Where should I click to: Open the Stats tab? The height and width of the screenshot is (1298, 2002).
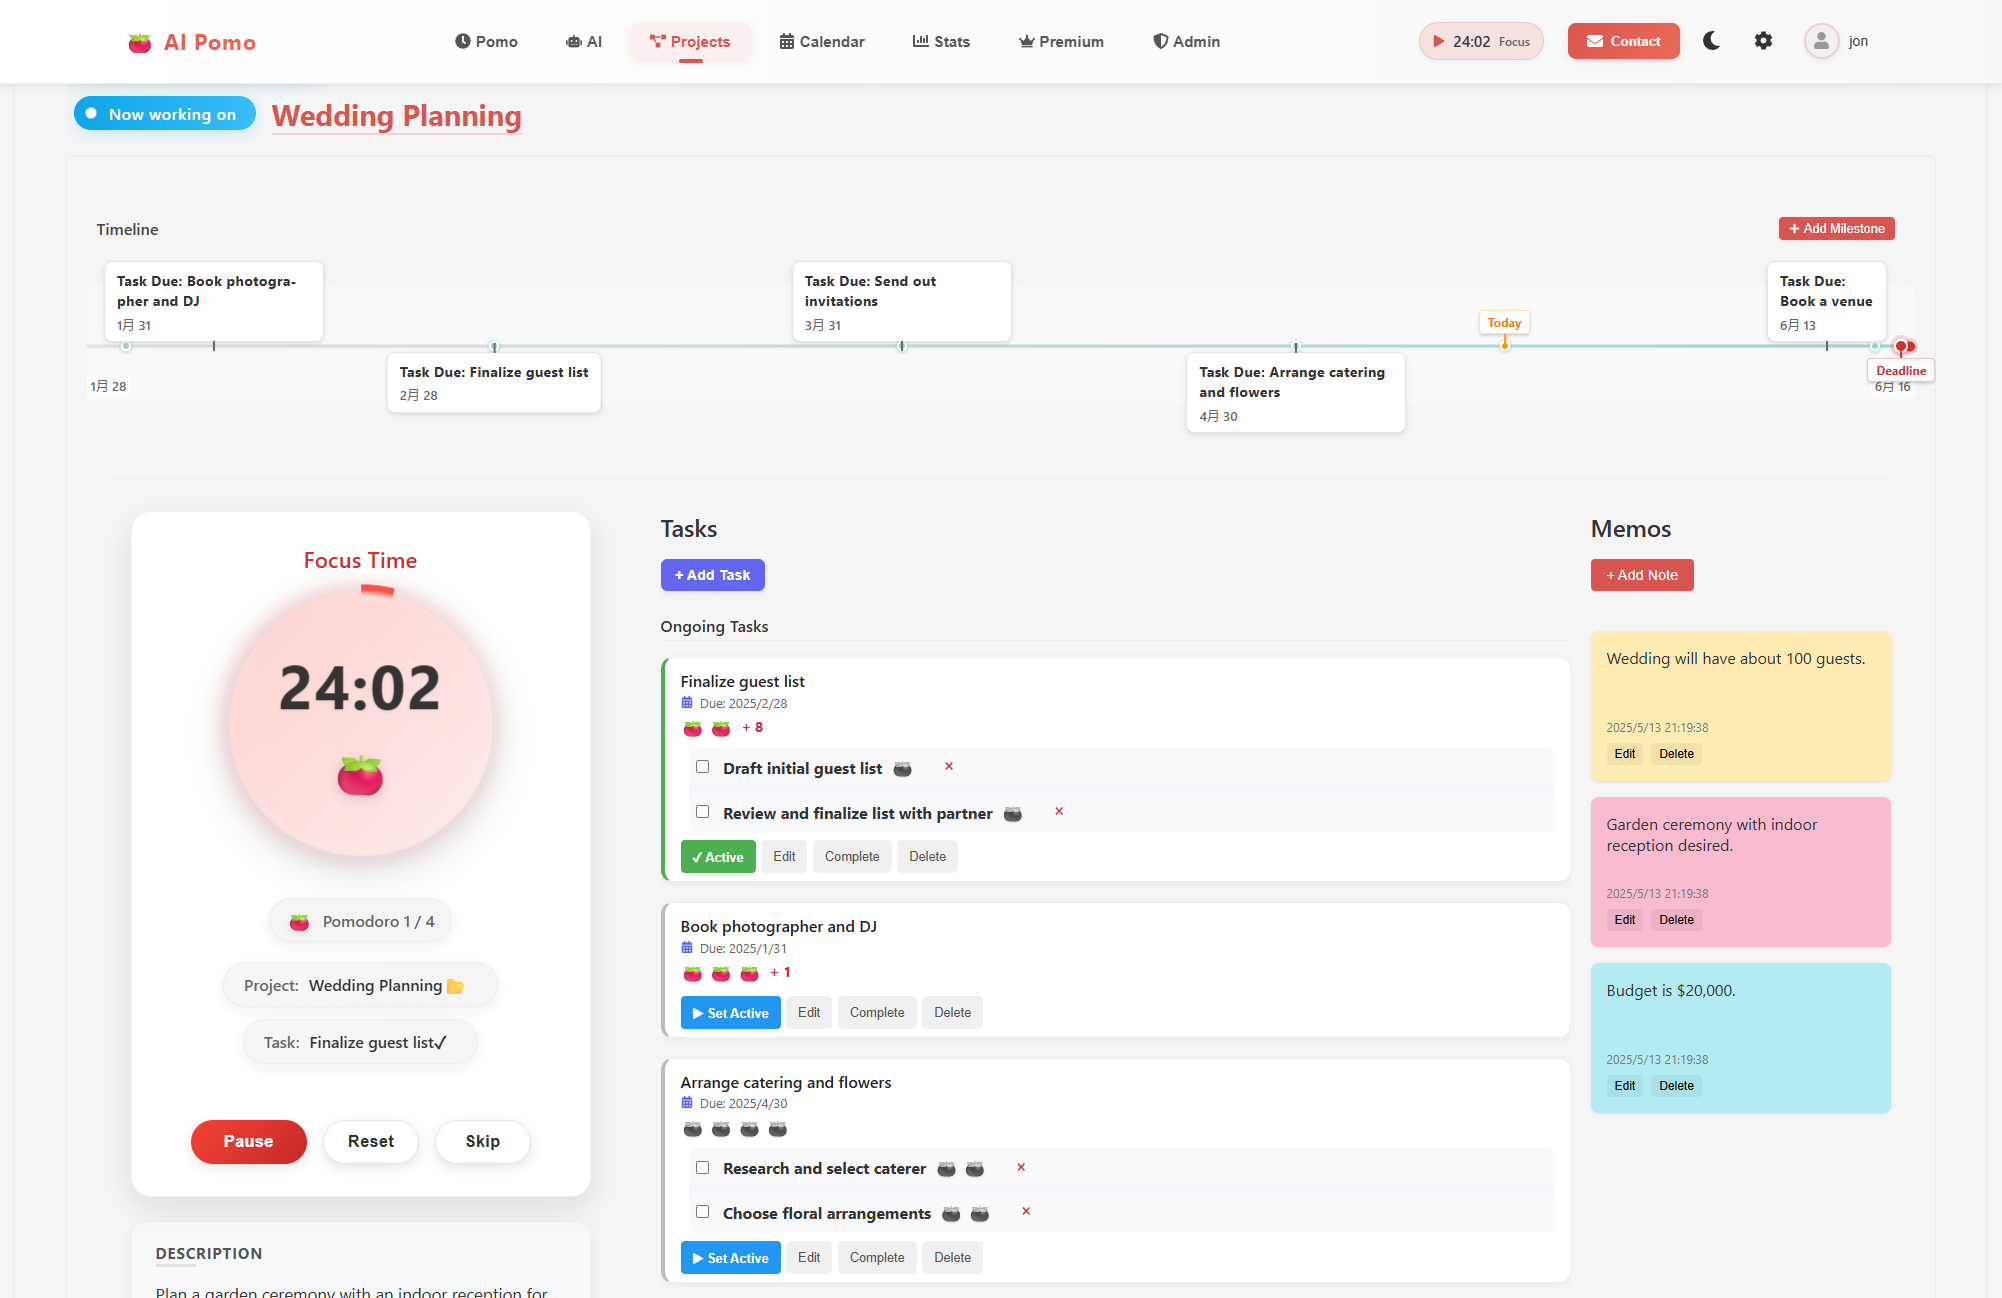click(x=941, y=41)
